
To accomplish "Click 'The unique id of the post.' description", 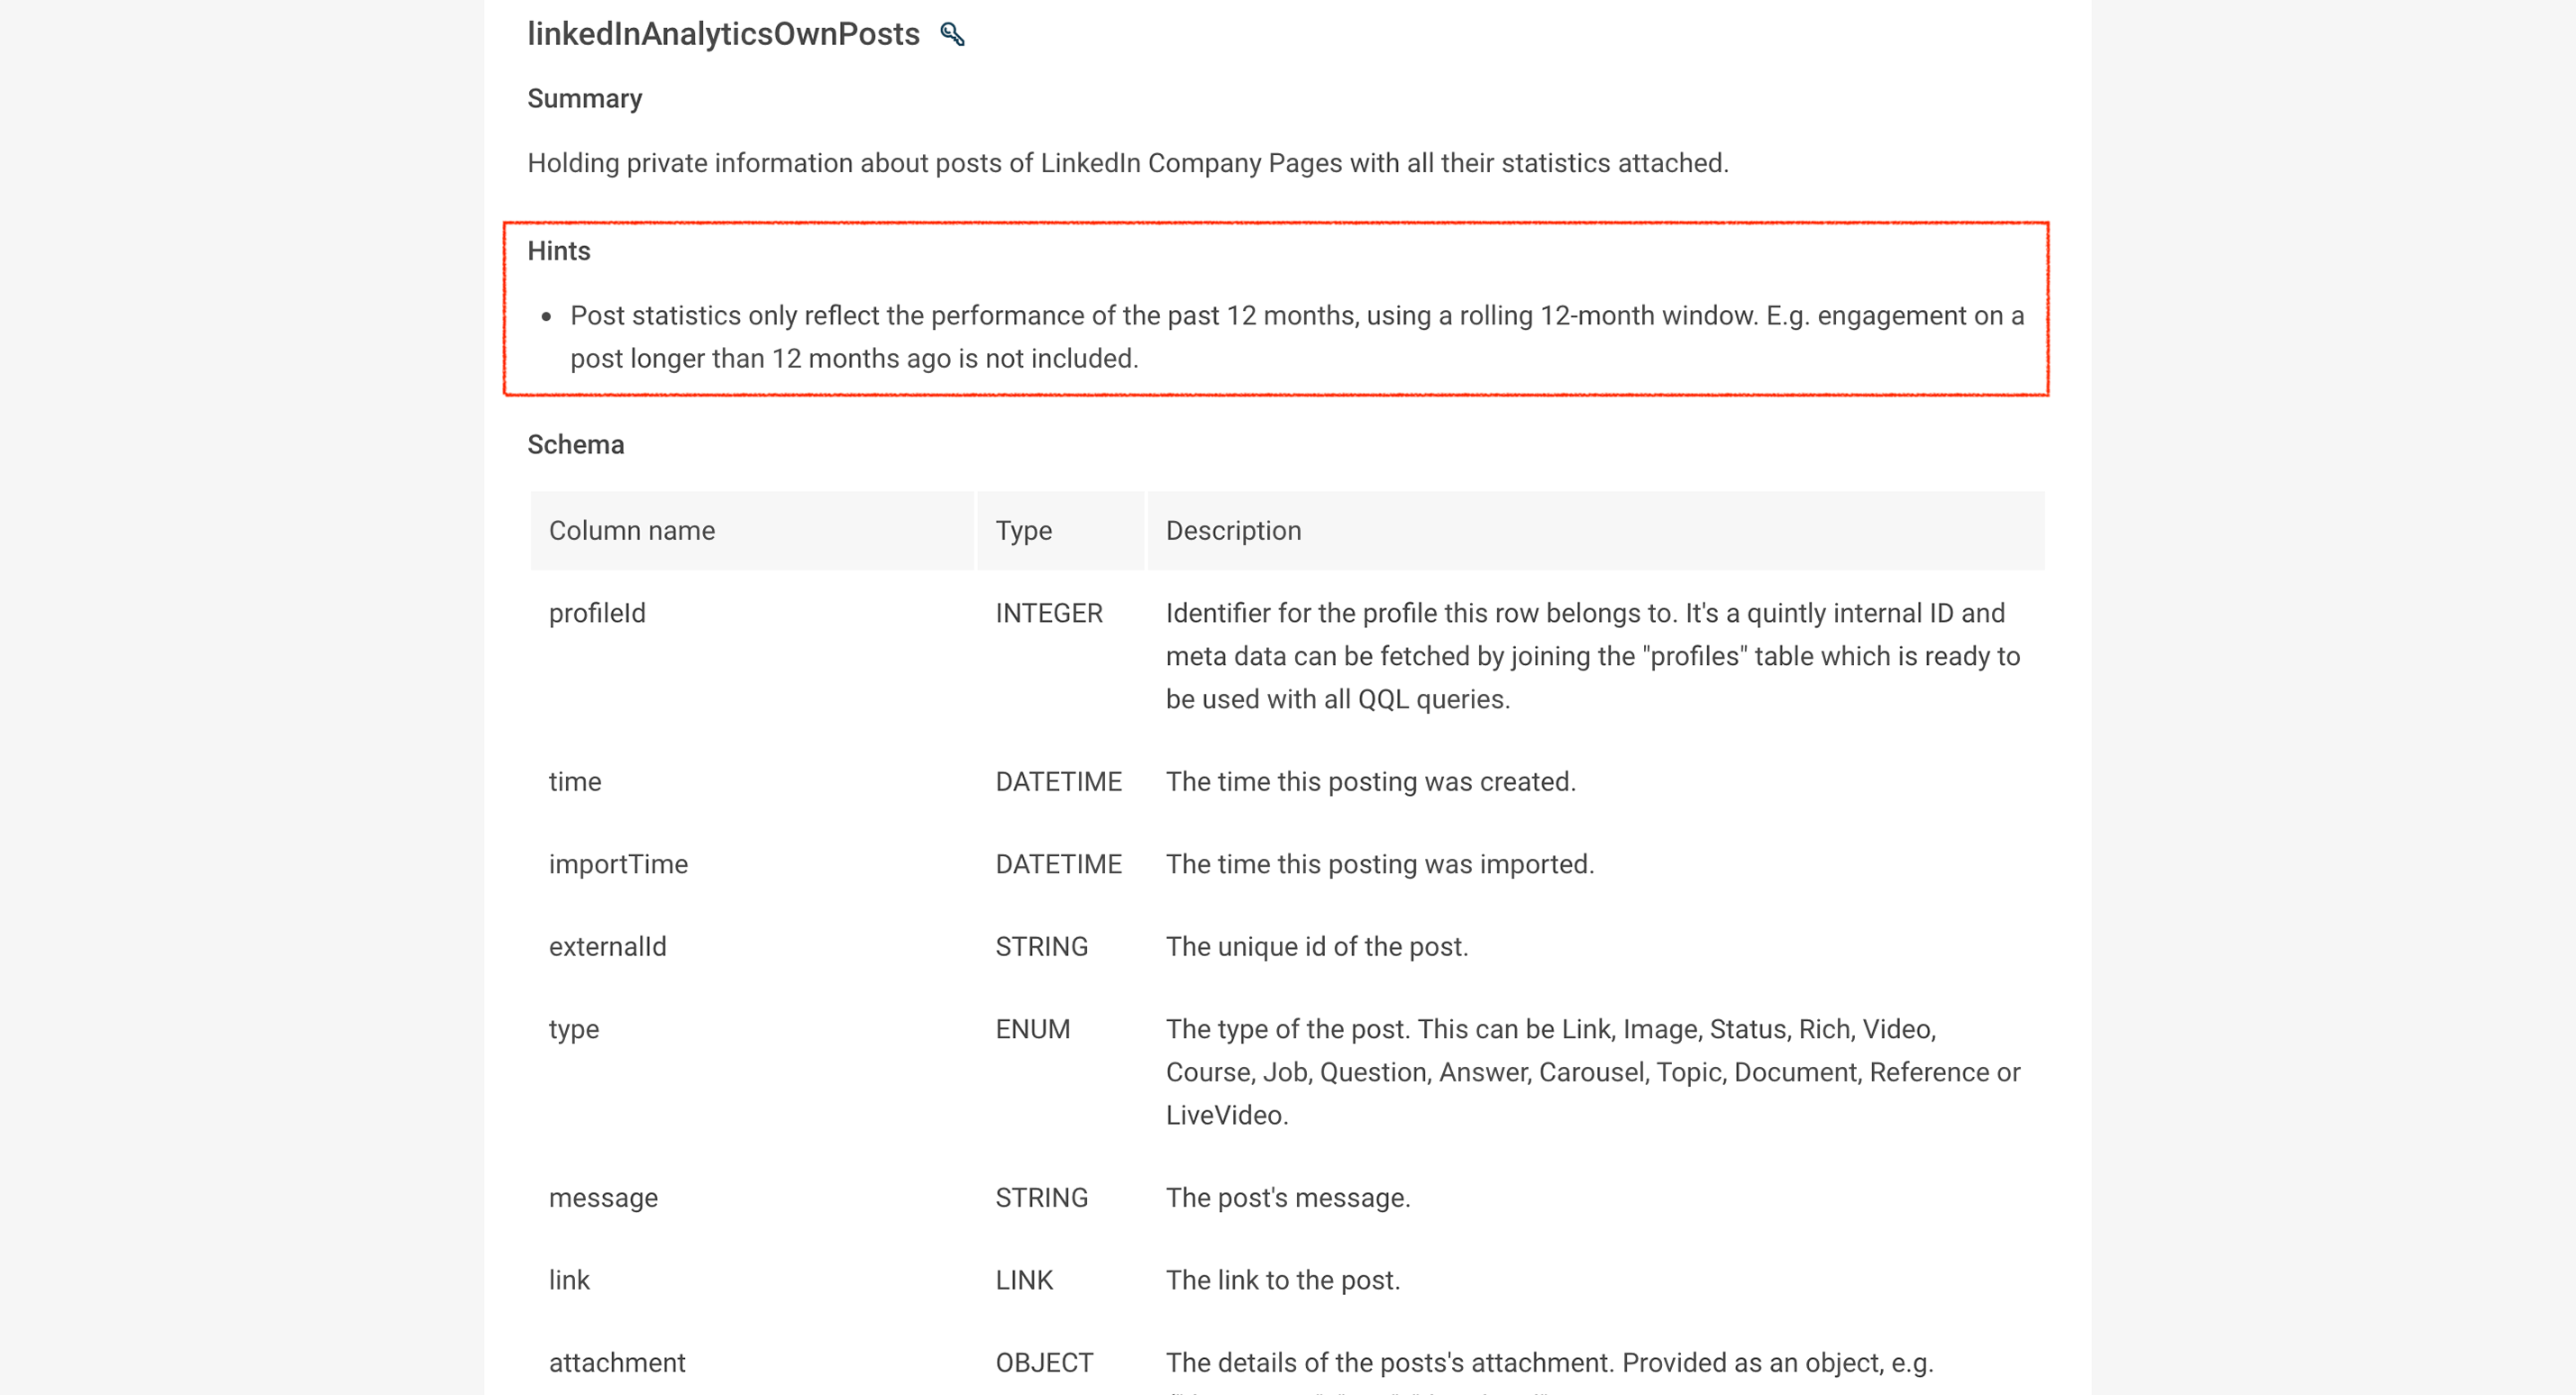I will point(1317,947).
